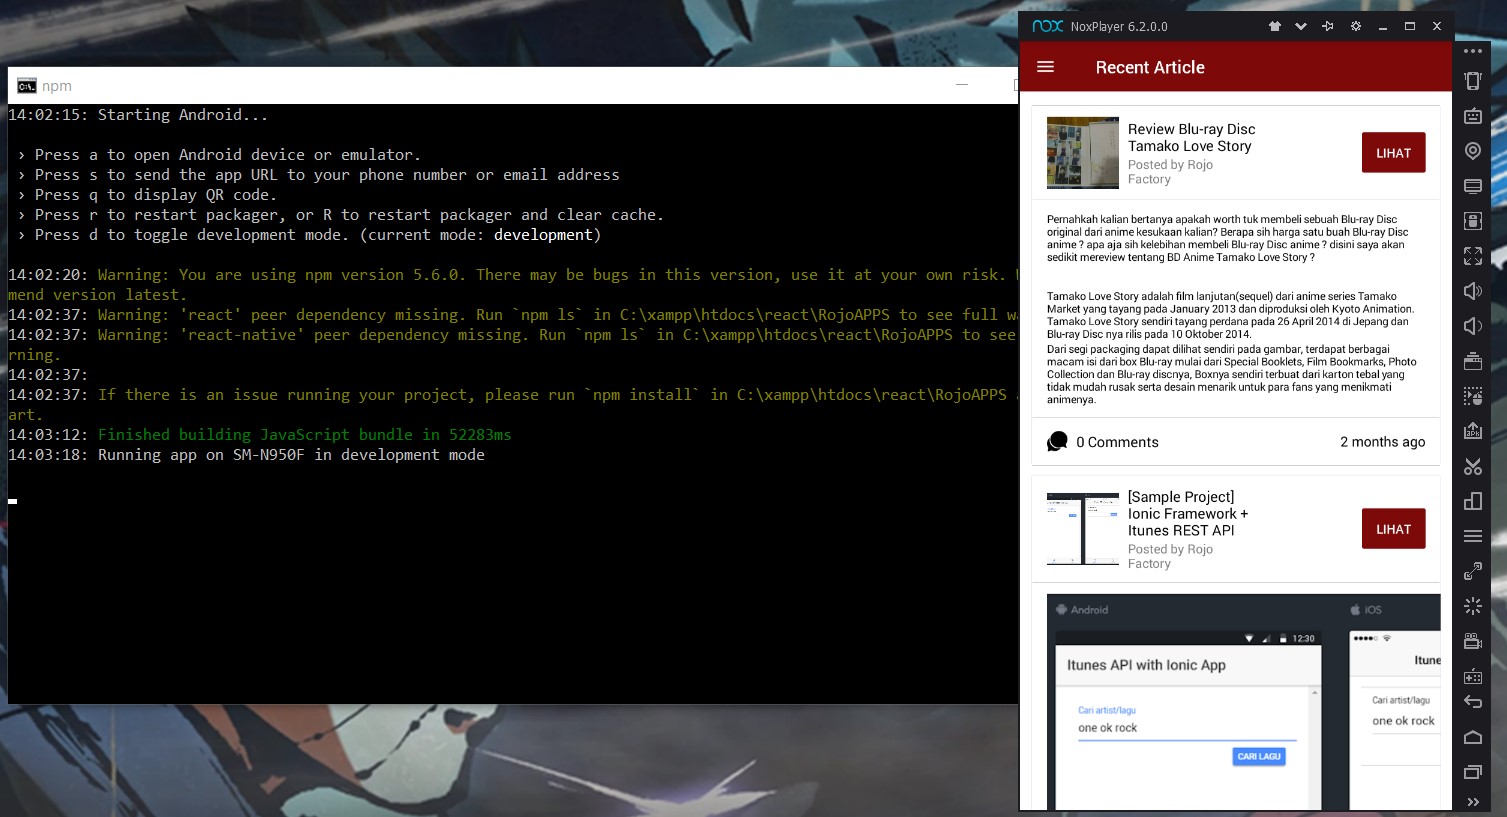Open the video recorder camera icon
Viewport: 1507px width, 817px height.
point(1473,641)
